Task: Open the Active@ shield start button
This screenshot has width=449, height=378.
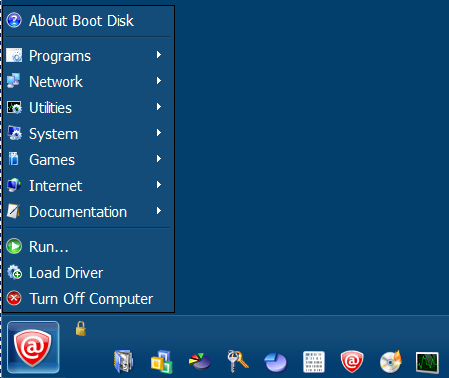Action: tap(33, 347)
